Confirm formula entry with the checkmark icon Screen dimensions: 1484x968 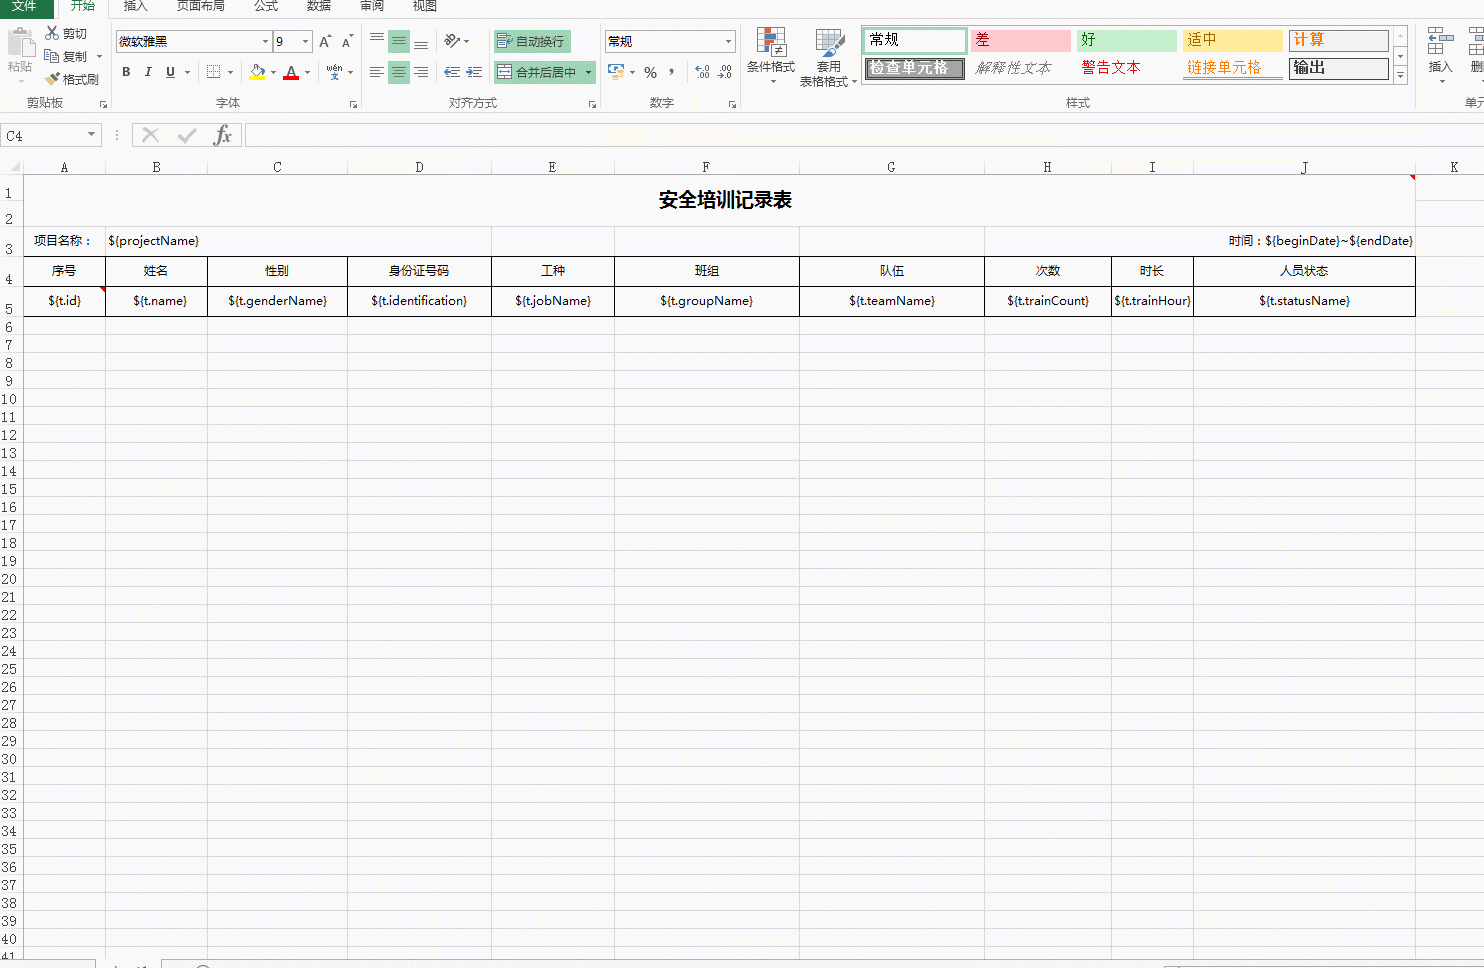pos(187,135)
